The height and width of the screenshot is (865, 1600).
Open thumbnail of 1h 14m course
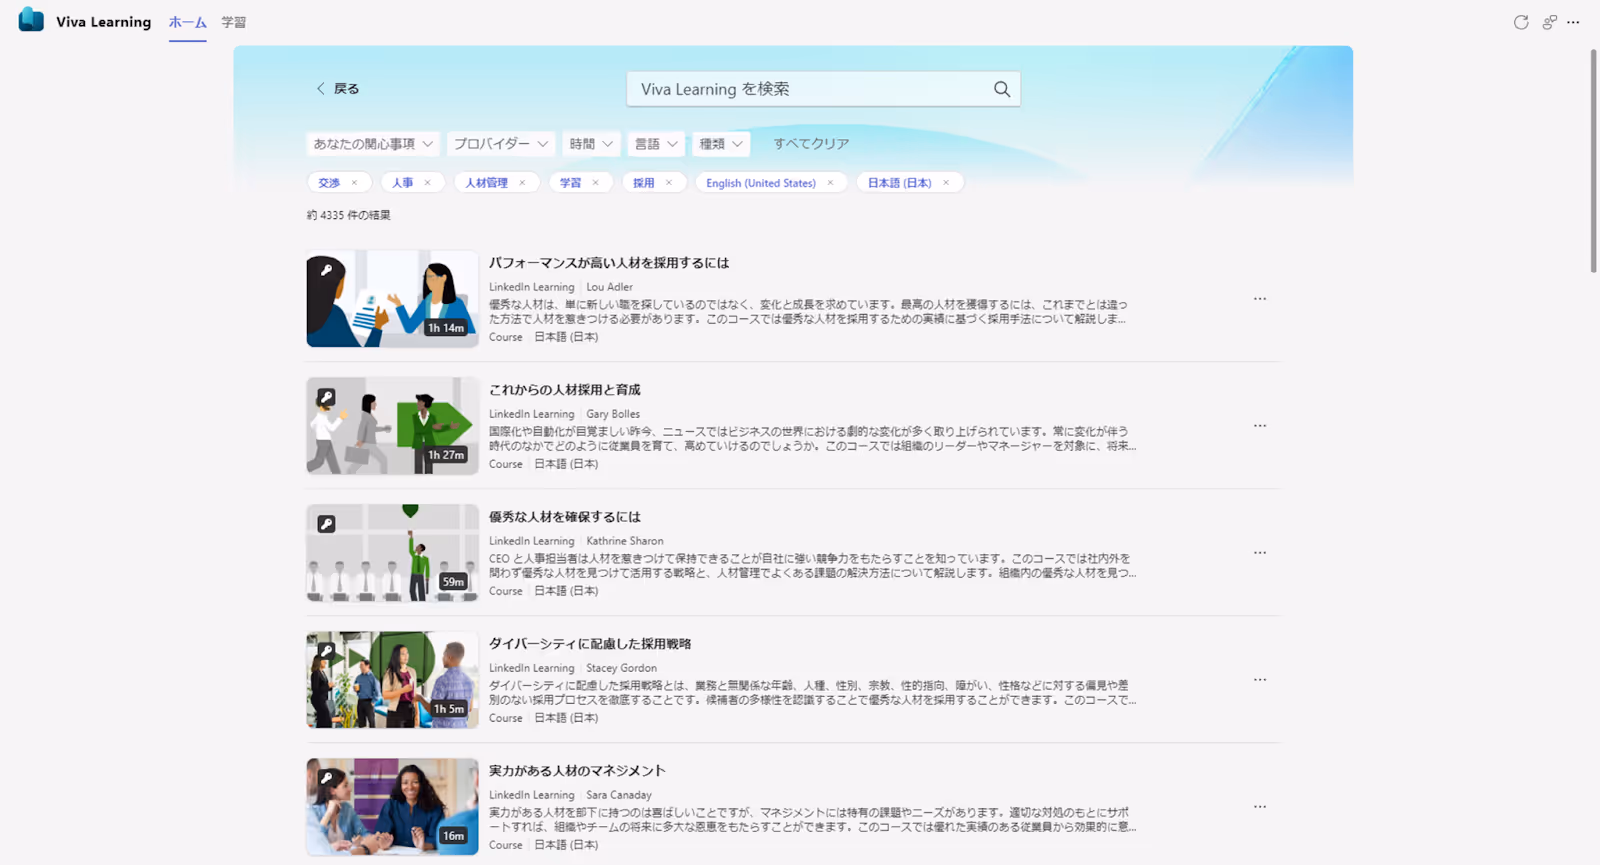click(x=392, y=299)
